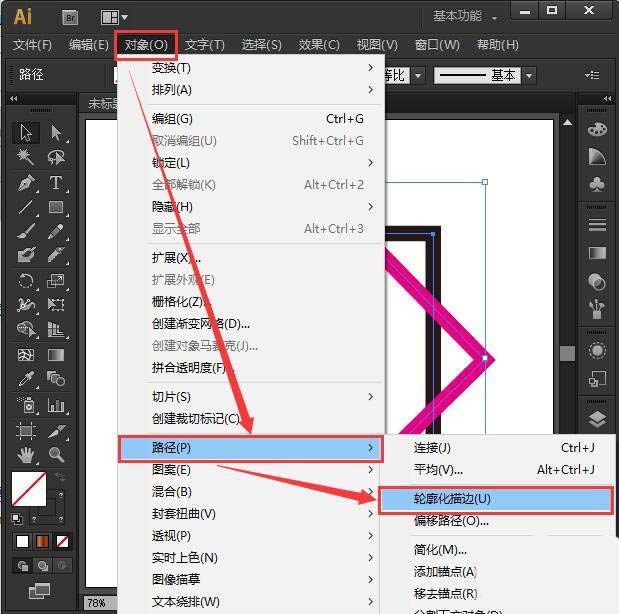Select the Pencil tool
Viewport: 619px width, 614px height.
[56, 231]
